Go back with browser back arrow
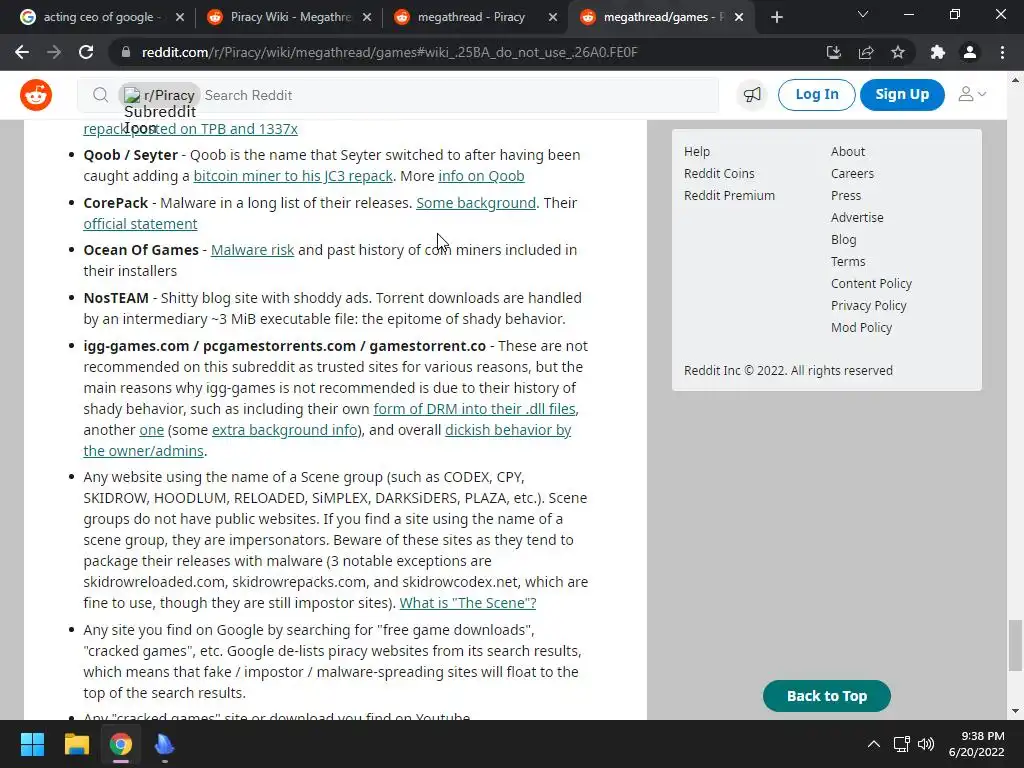Screen dimensions: 1024x768 22,52
